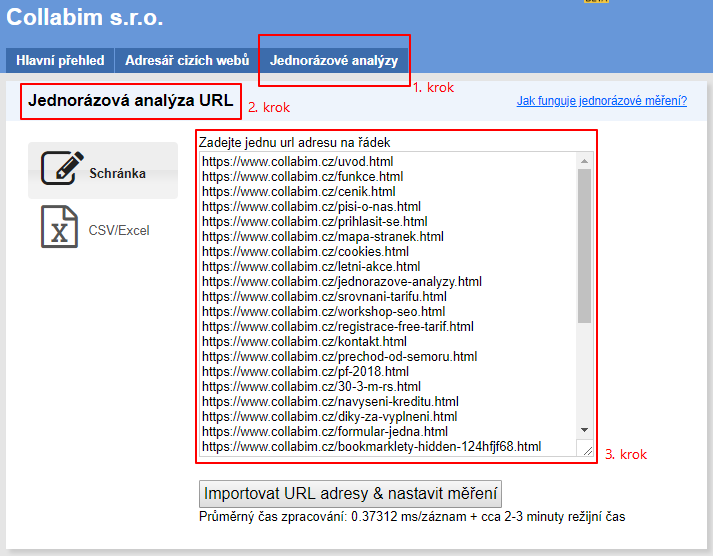Click the formular-jedna.html URL line
Screen dimensions: 713x556
pos(325,431)
